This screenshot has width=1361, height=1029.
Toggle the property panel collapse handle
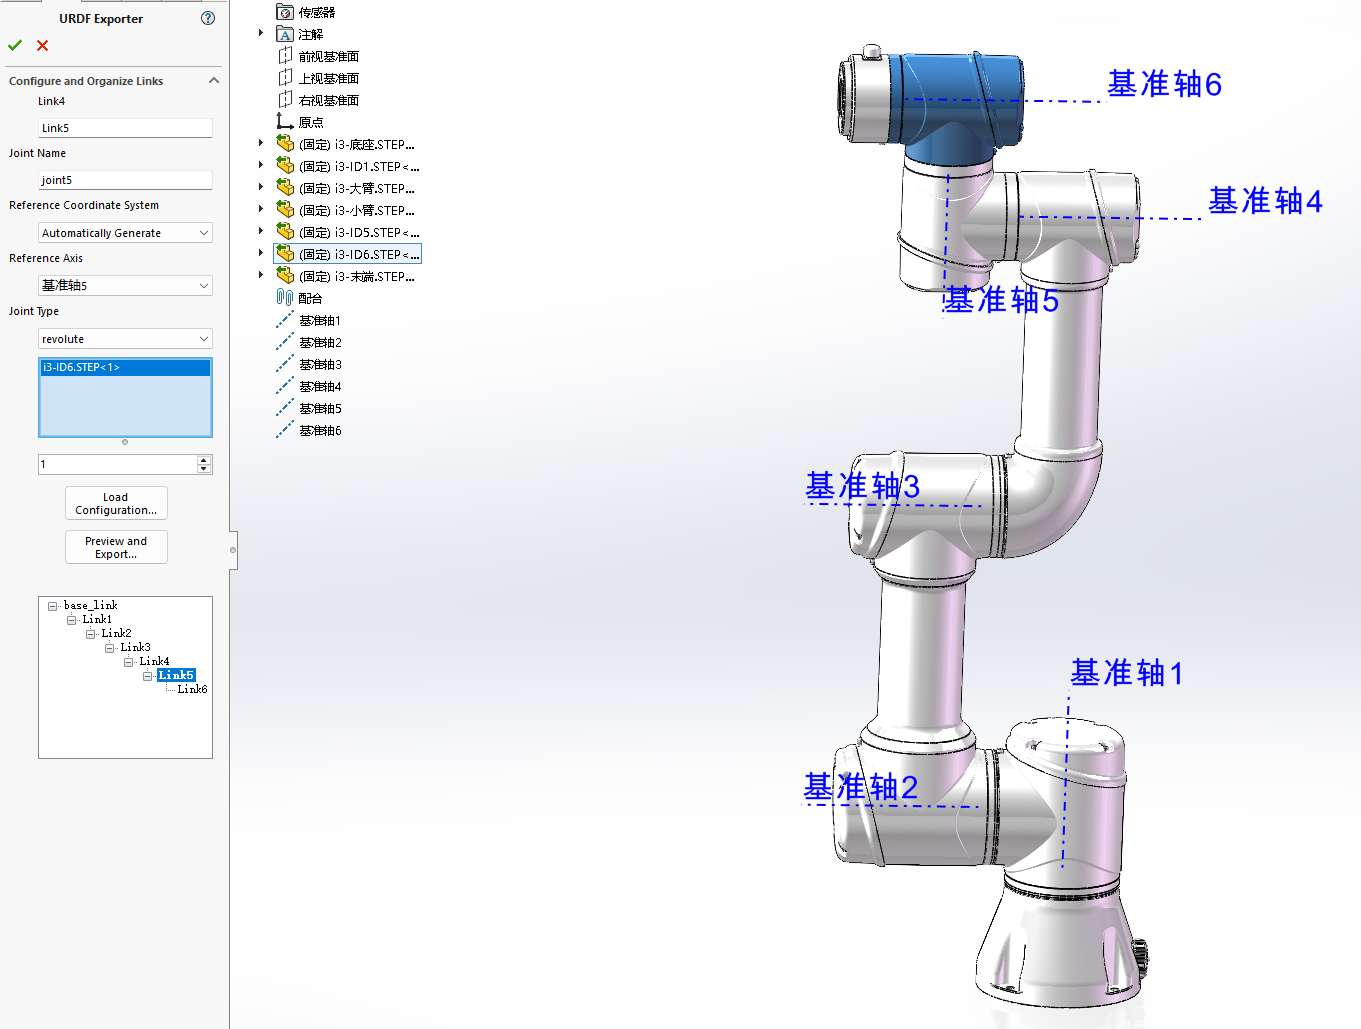click(233, 550)
